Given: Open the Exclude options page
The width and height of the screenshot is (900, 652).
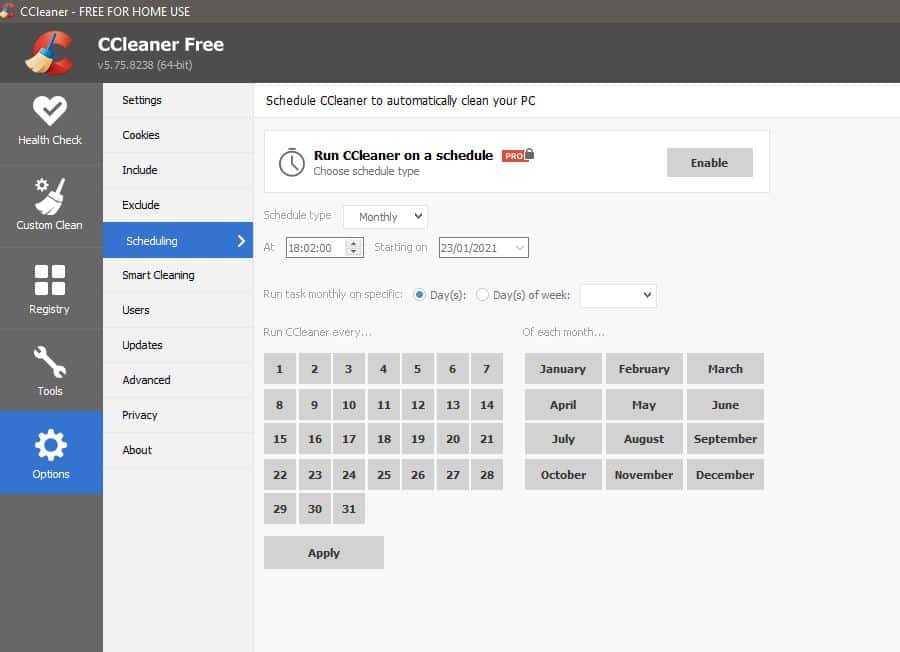Looking at the screenshot, I should (x=178, y=205).
